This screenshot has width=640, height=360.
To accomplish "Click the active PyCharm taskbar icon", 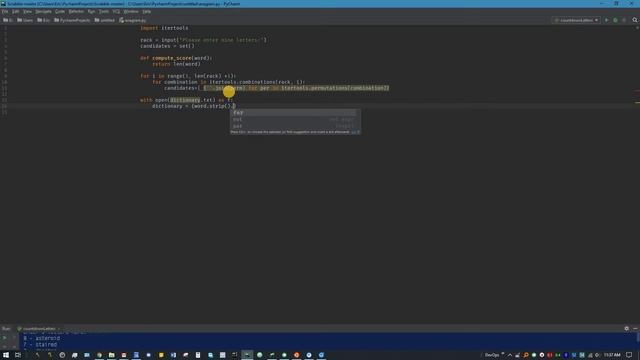I will click(x=247, y=355).
